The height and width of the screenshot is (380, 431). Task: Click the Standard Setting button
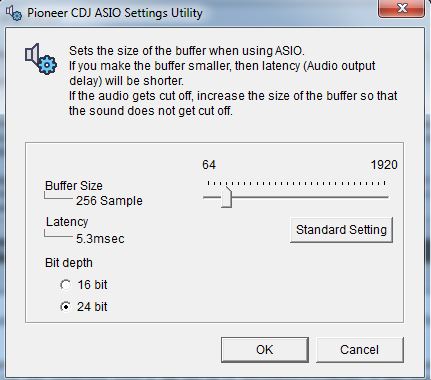(341, 230)
